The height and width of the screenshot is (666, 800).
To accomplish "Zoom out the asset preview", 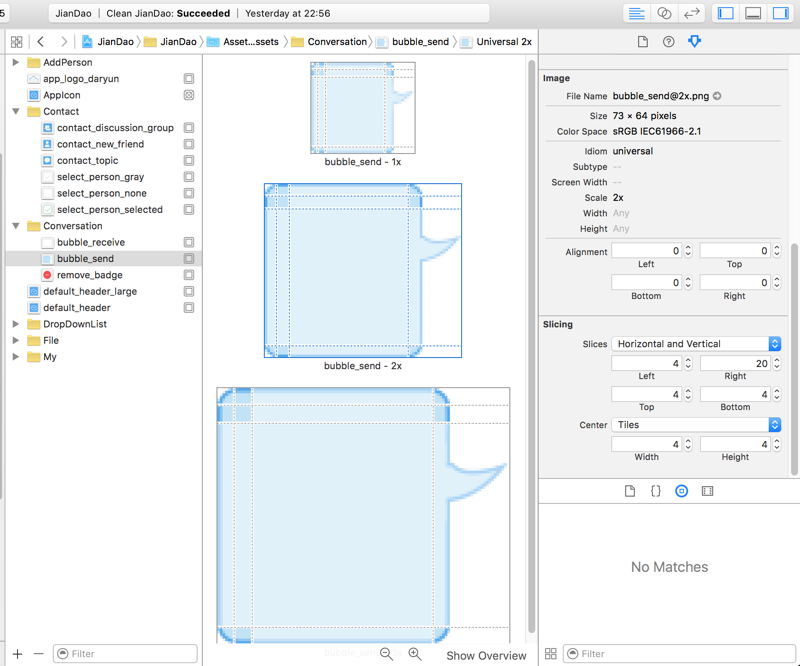I will pyautogui.click(x=387, y=654).
